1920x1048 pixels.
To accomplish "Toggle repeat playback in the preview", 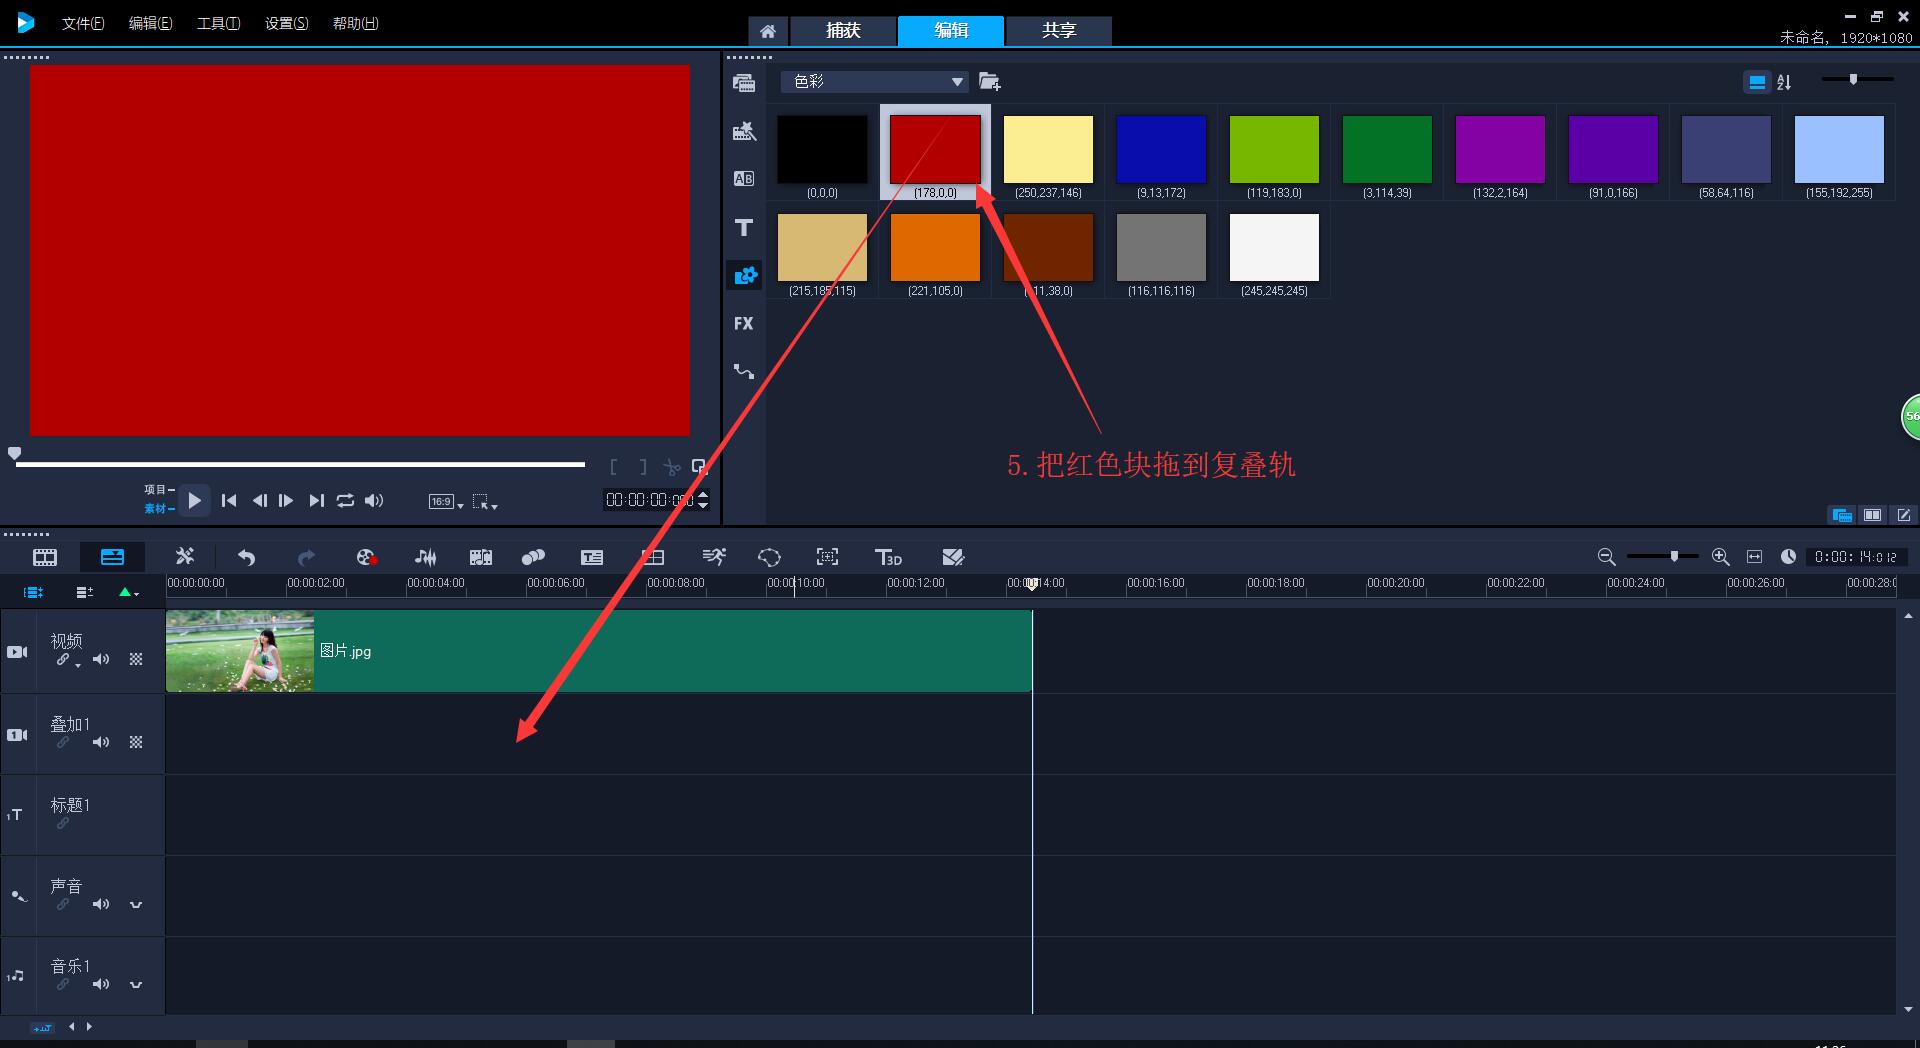I will click(x=345, y=500).
